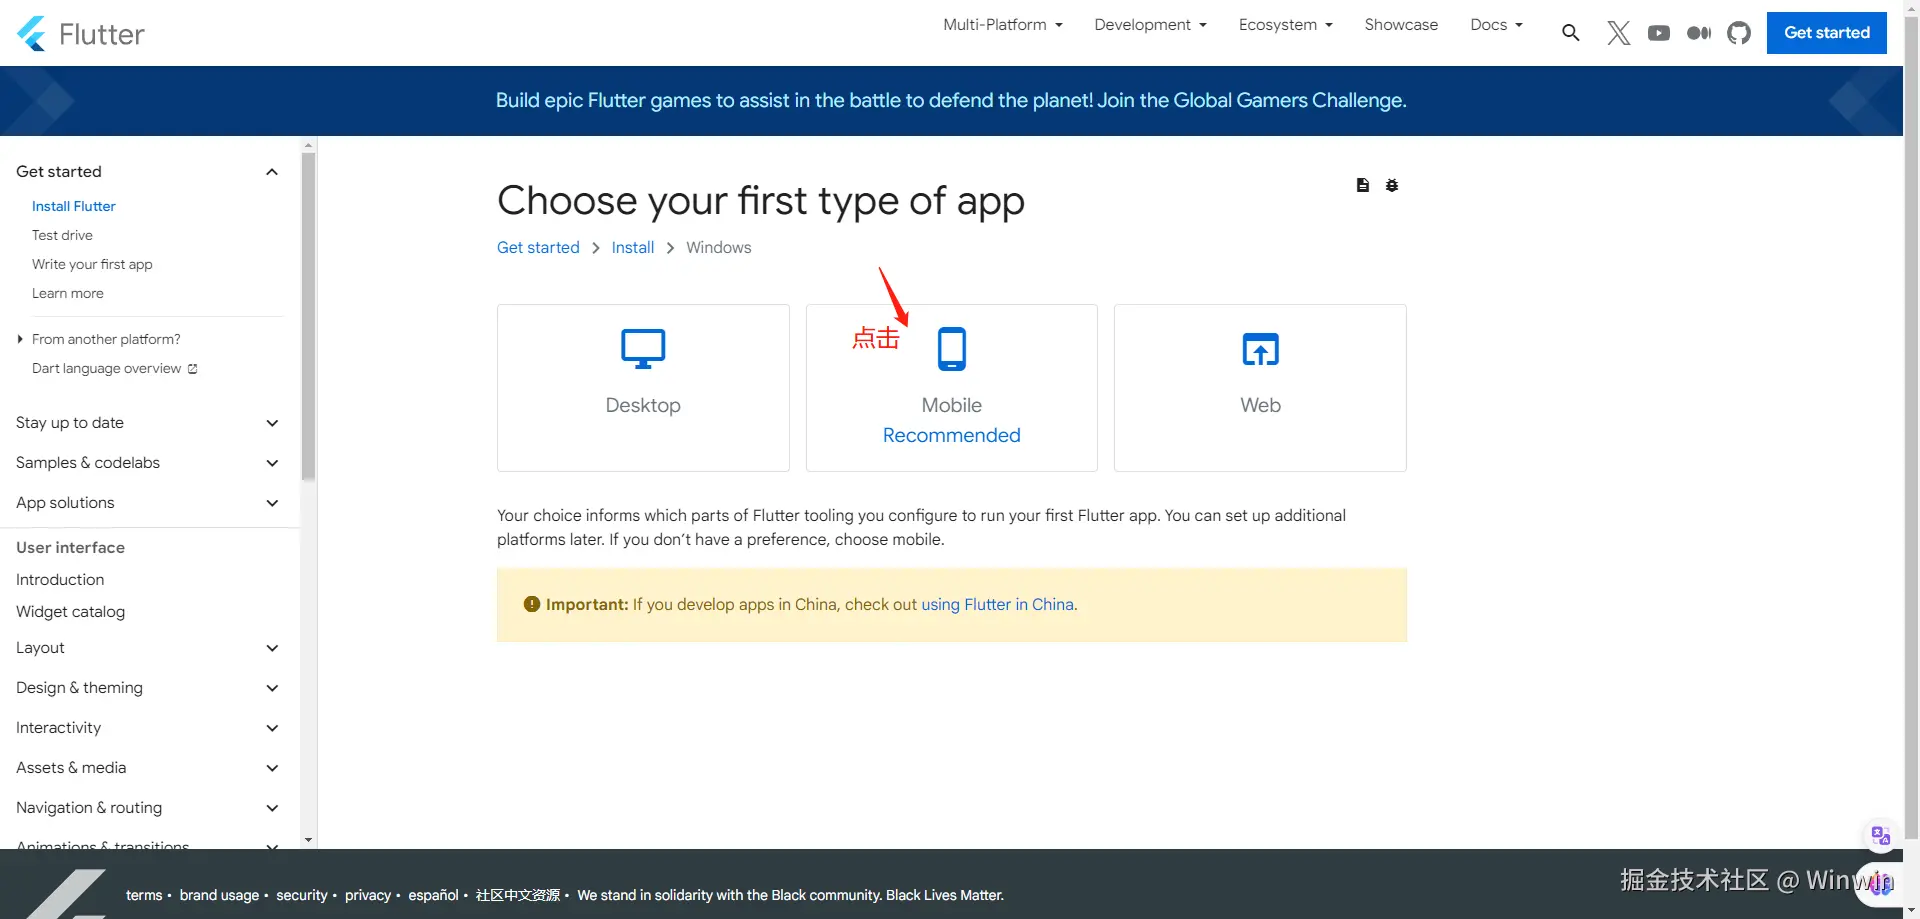
Task: Open the site search magnifier icon
Action: tap(1571, 33)
